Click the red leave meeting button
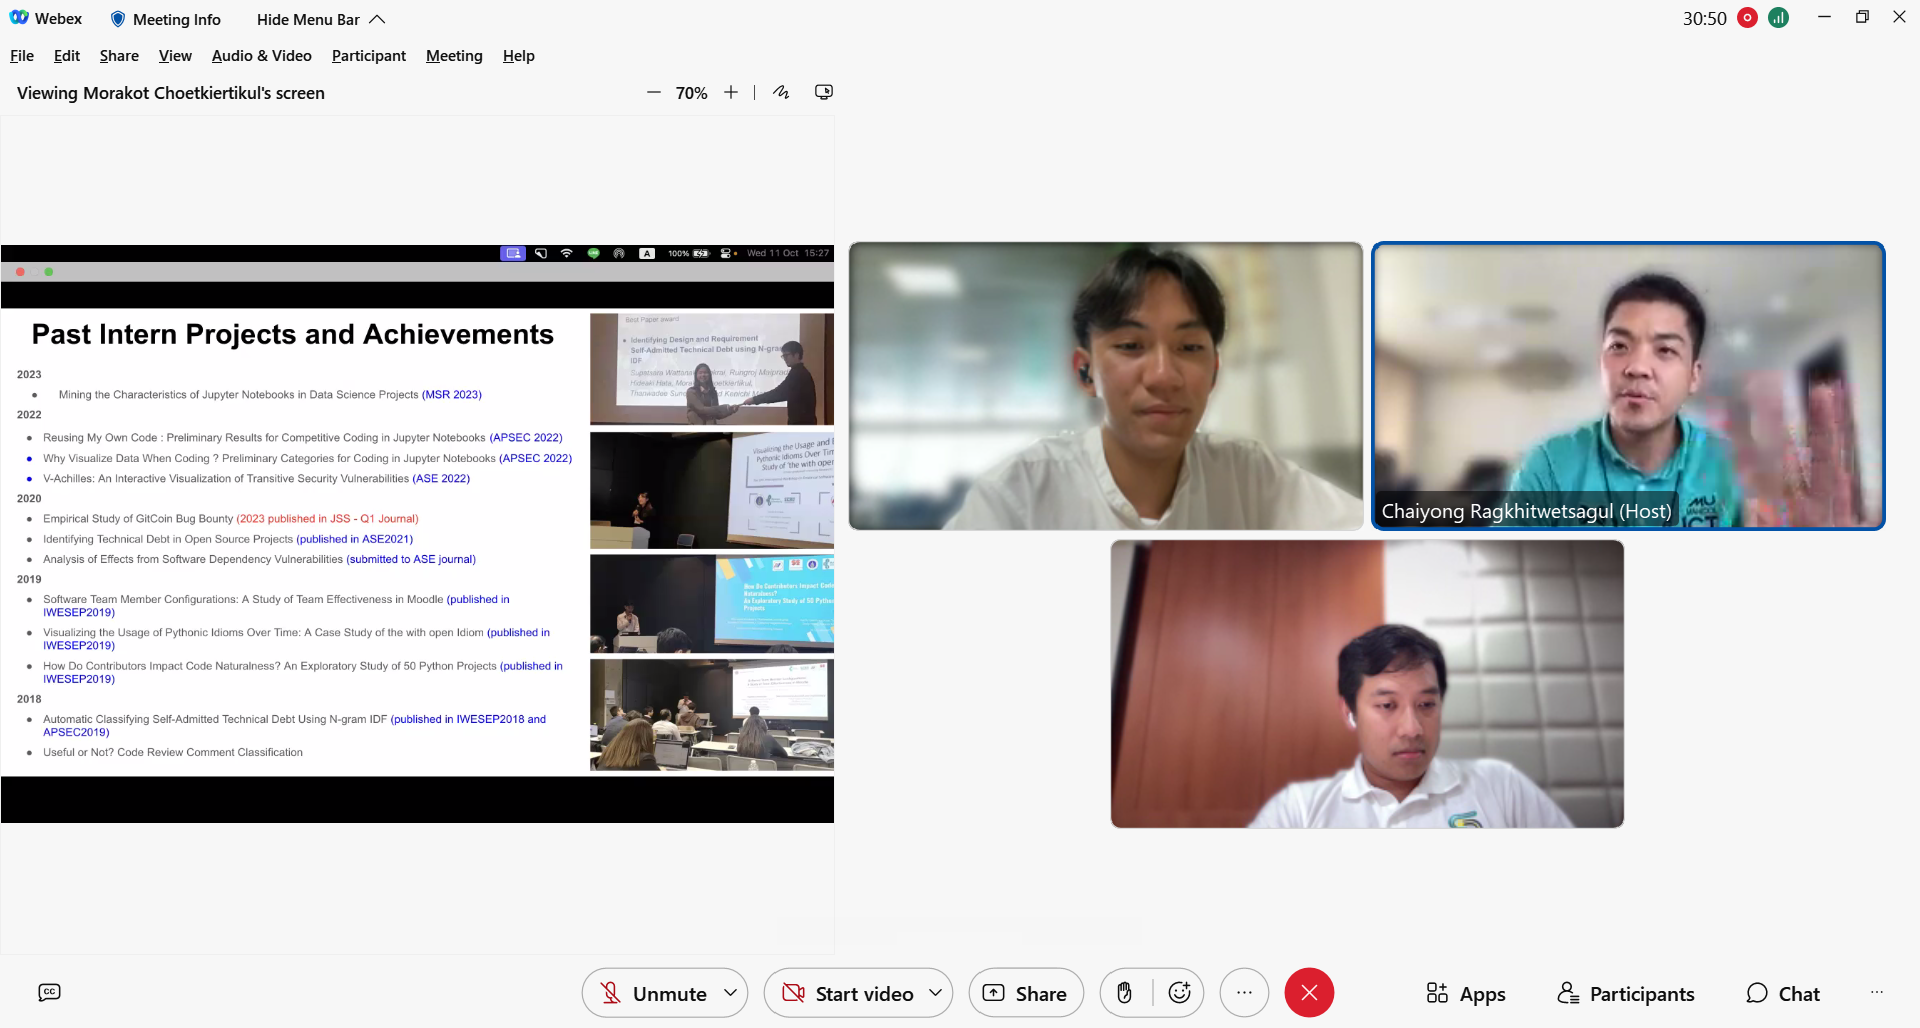The height and width of the screenshot is (1028, 1920). [1309, 993]
